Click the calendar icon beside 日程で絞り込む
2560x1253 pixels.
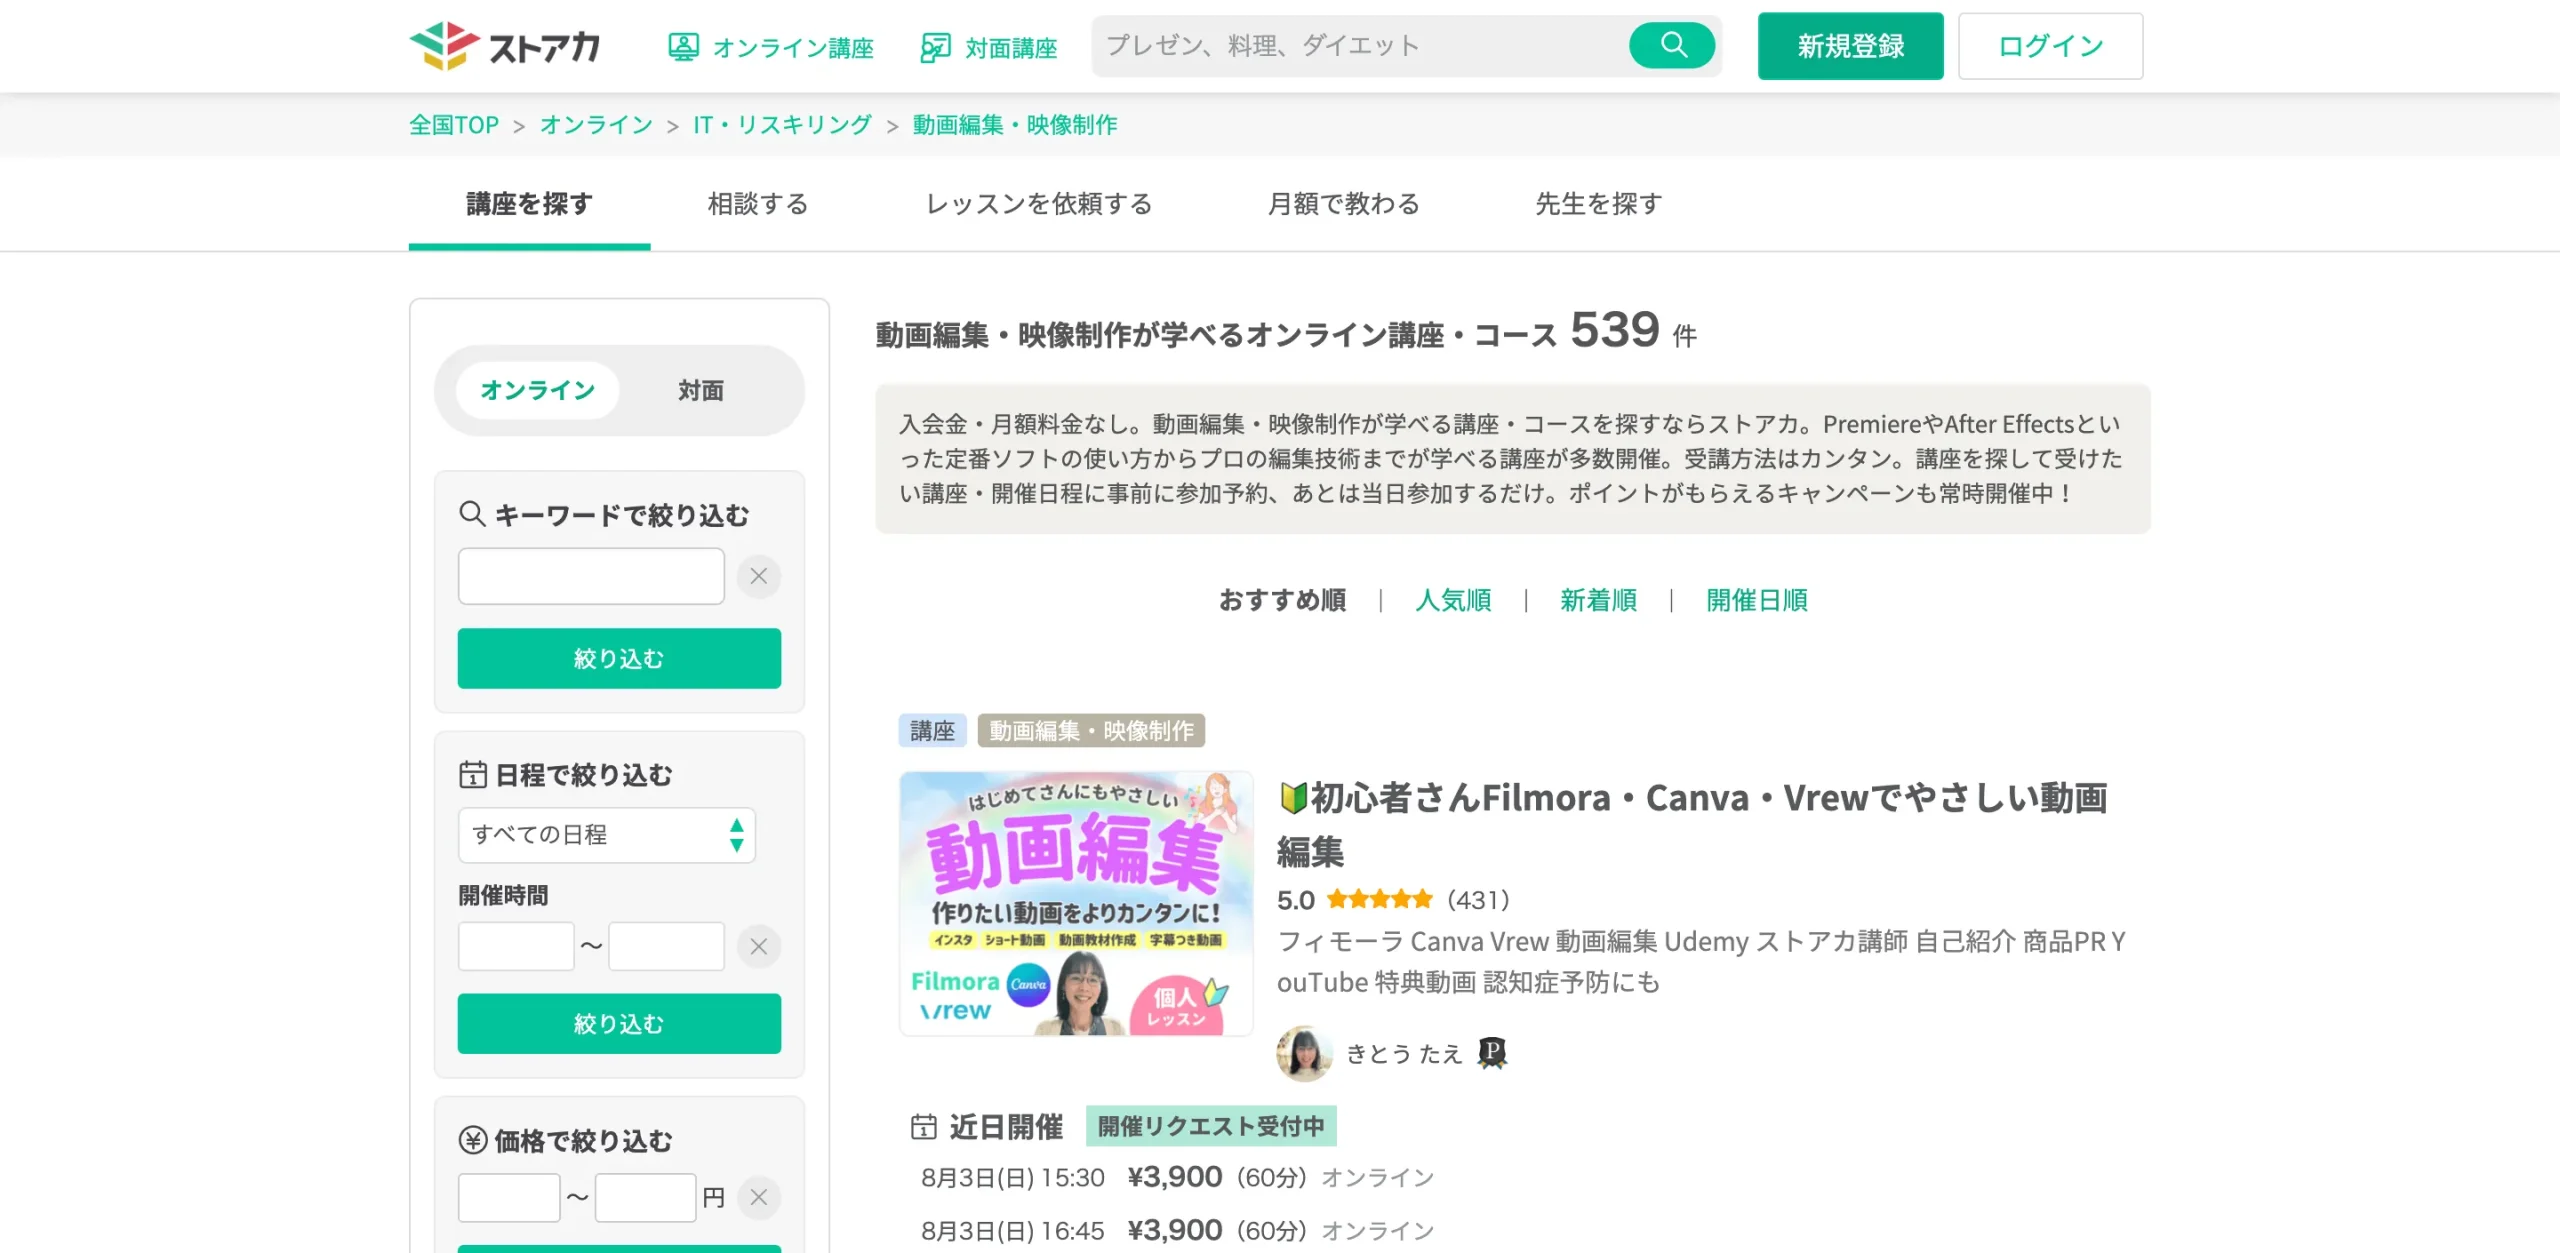pos(472,774)
